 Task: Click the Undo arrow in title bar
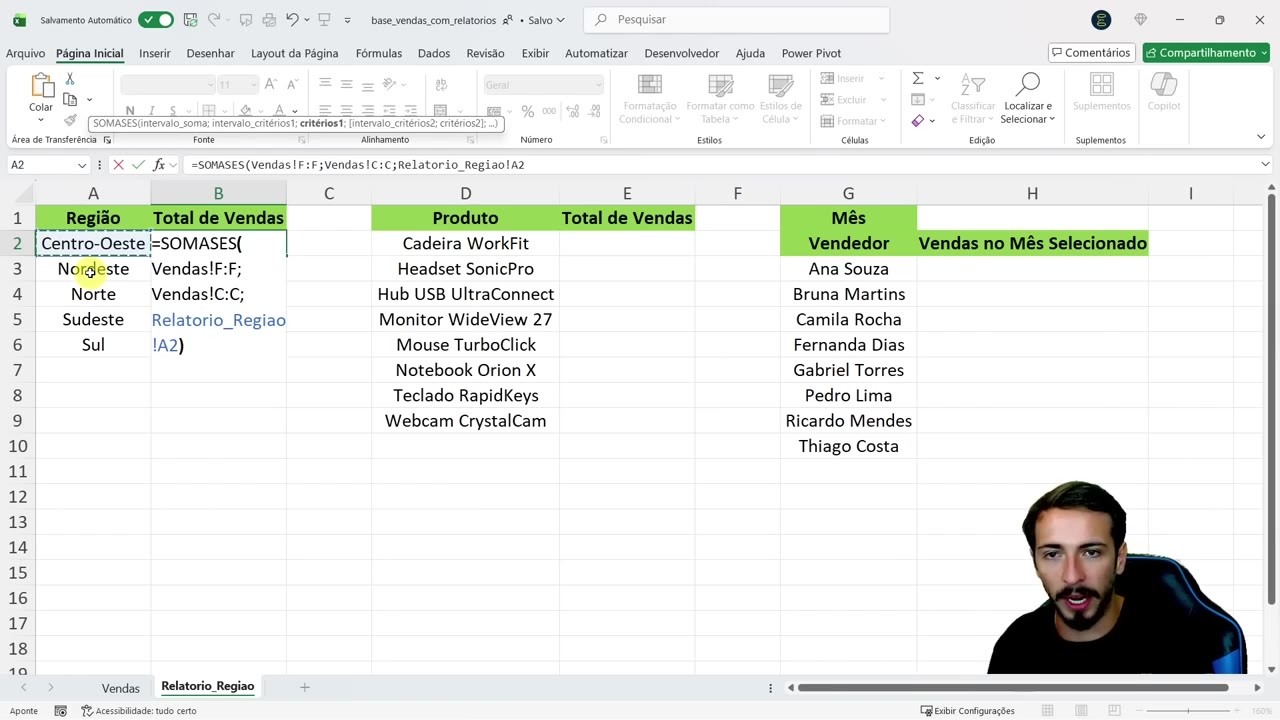[x=291, y=20]
